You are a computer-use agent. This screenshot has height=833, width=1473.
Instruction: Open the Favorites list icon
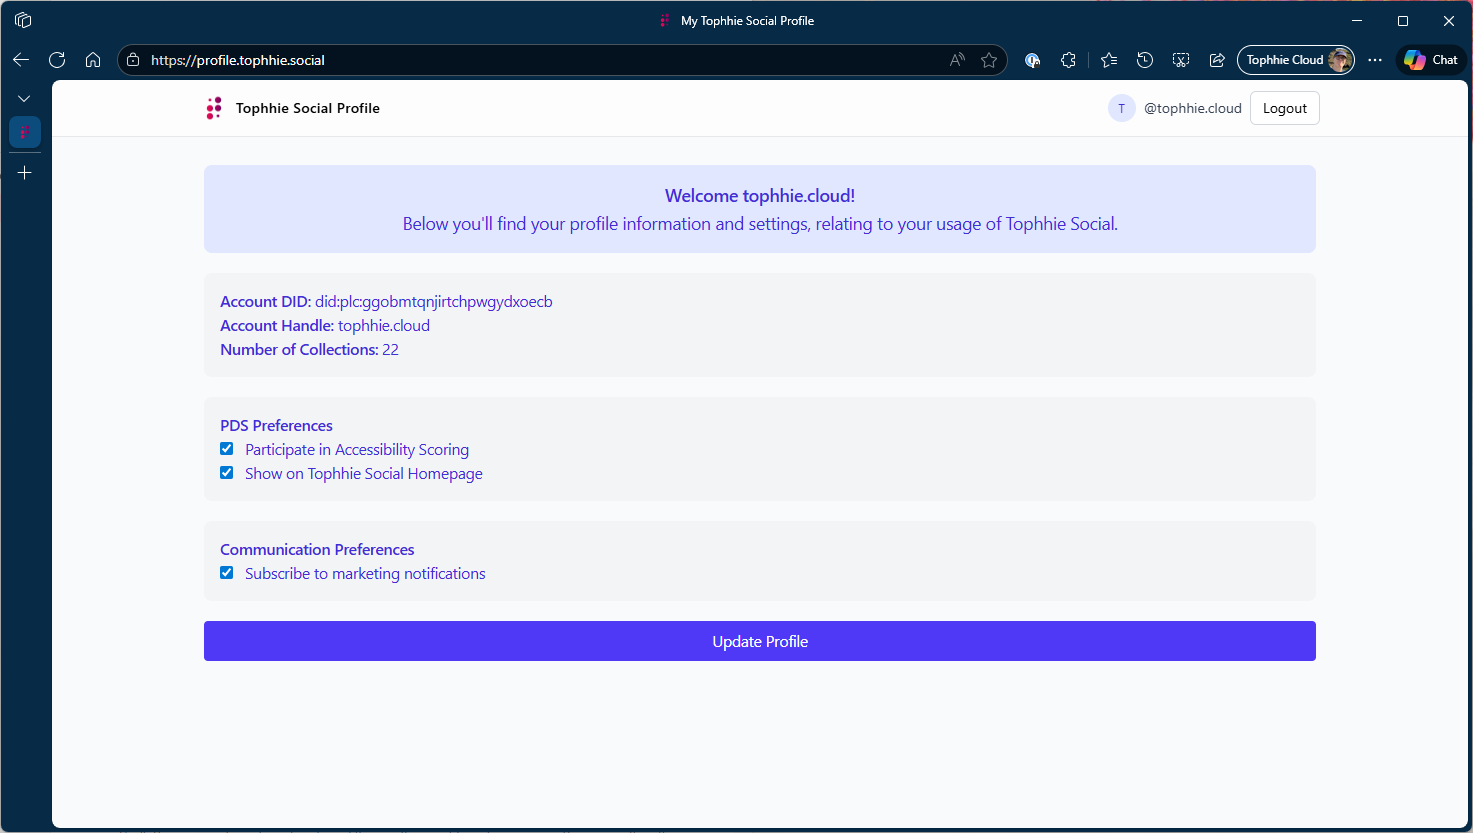click(x=1109, y=60)
